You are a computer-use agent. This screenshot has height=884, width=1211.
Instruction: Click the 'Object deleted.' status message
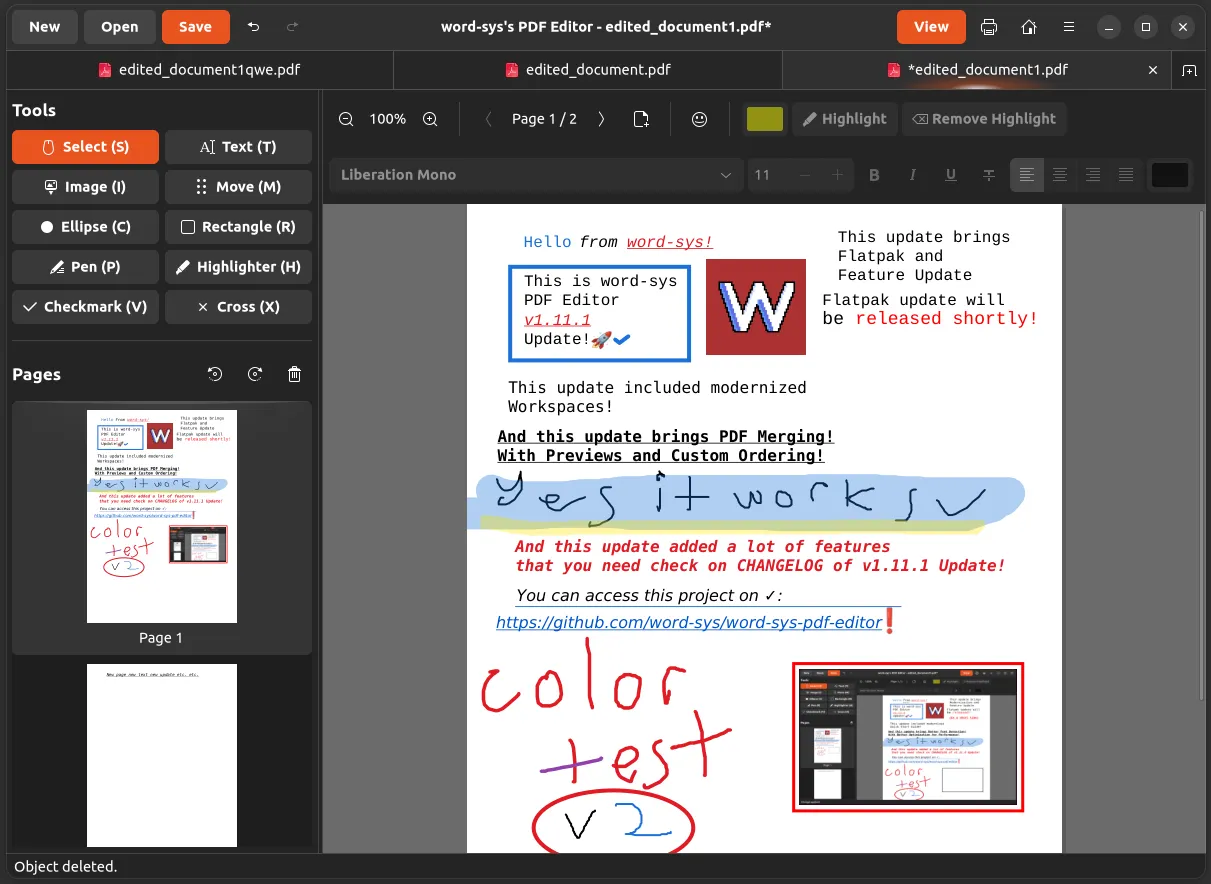coord(66,867)
